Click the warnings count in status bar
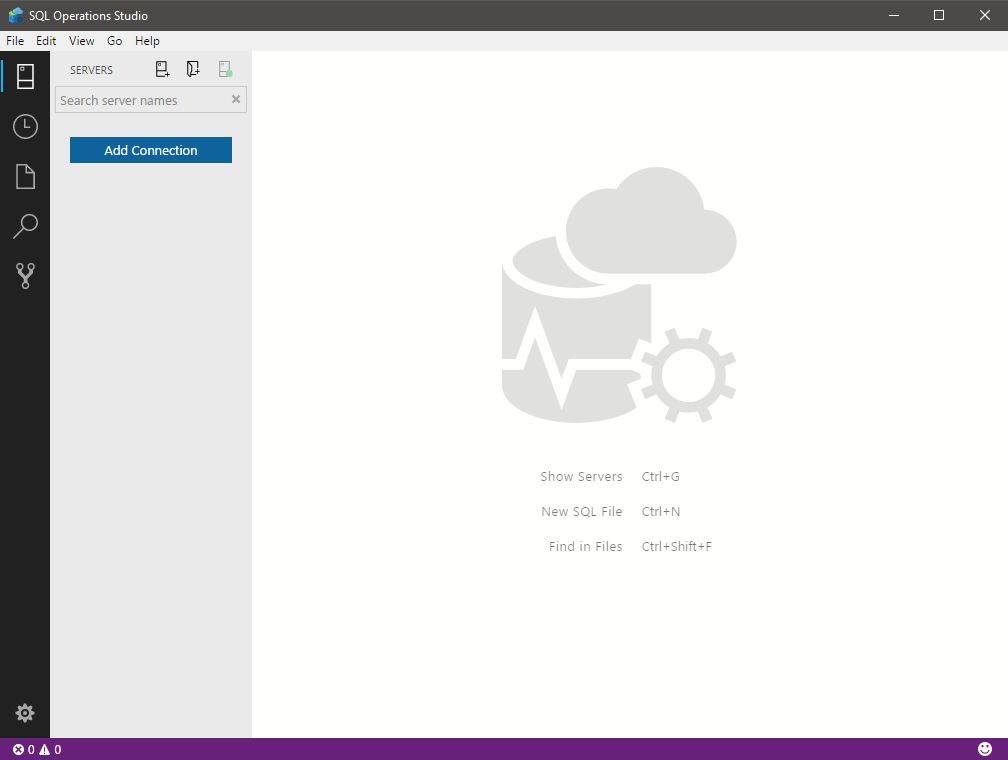The image size is (1008, 760). [50, 750]
